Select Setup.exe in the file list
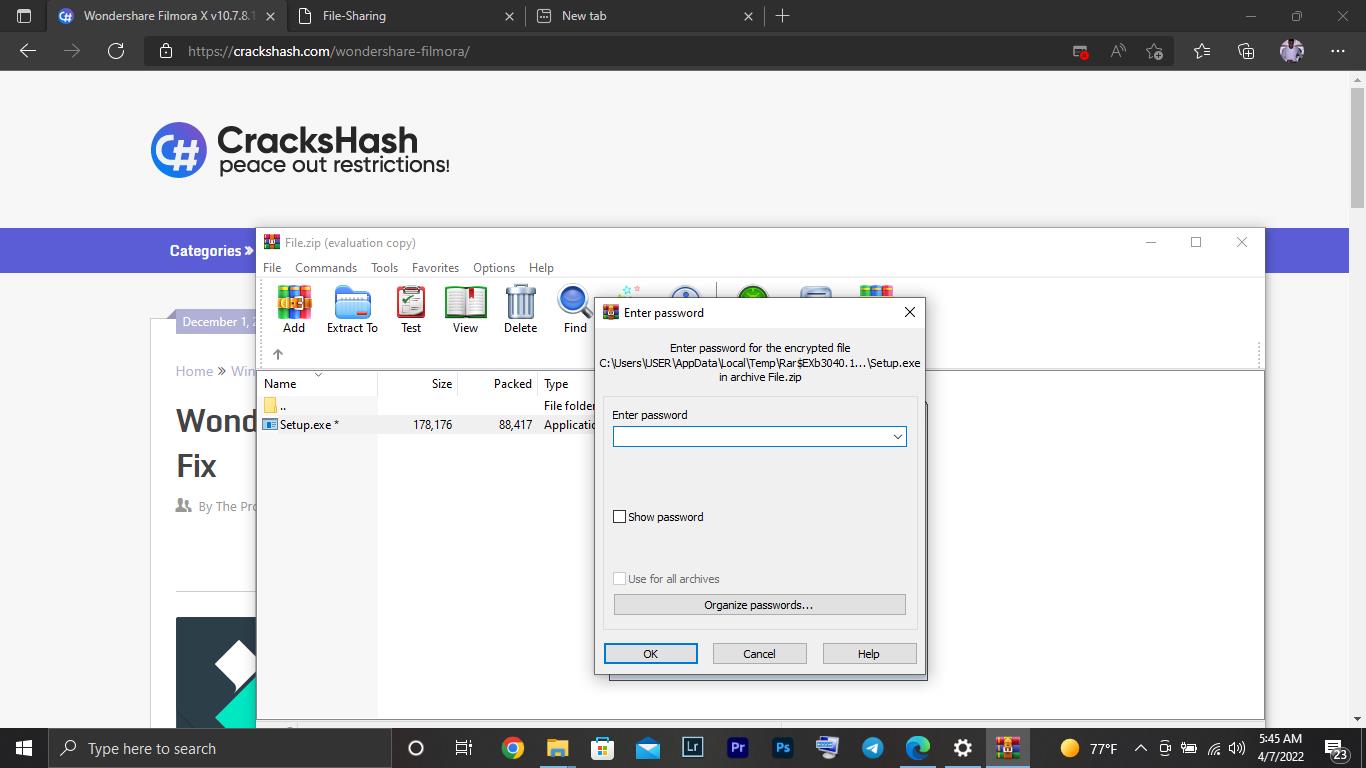 pos(309,425)
